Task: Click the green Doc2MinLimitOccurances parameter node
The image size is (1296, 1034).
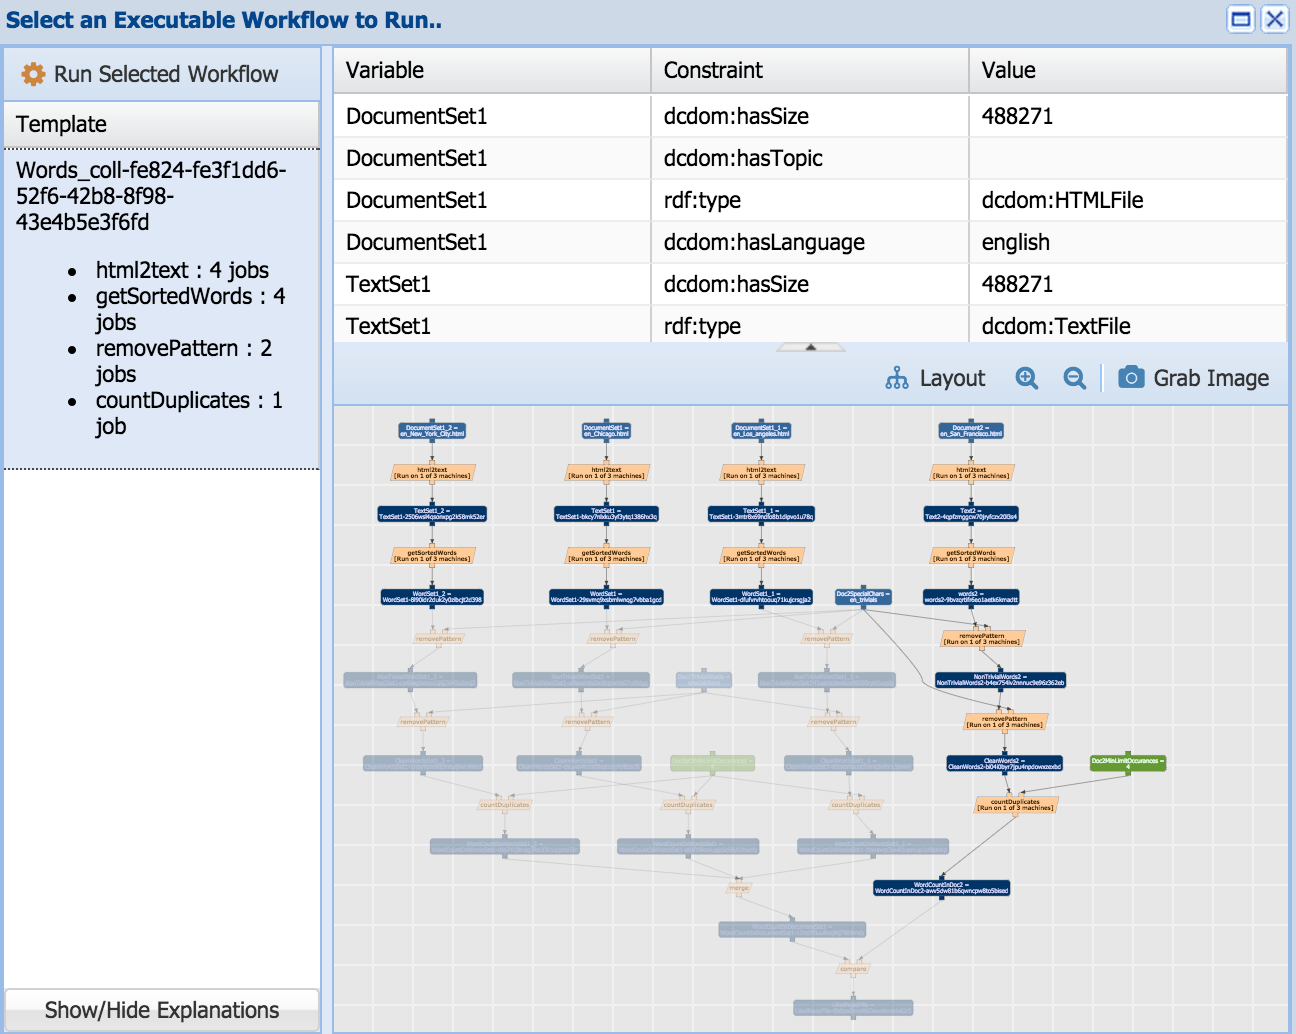Action: (x=1127, y=763)
